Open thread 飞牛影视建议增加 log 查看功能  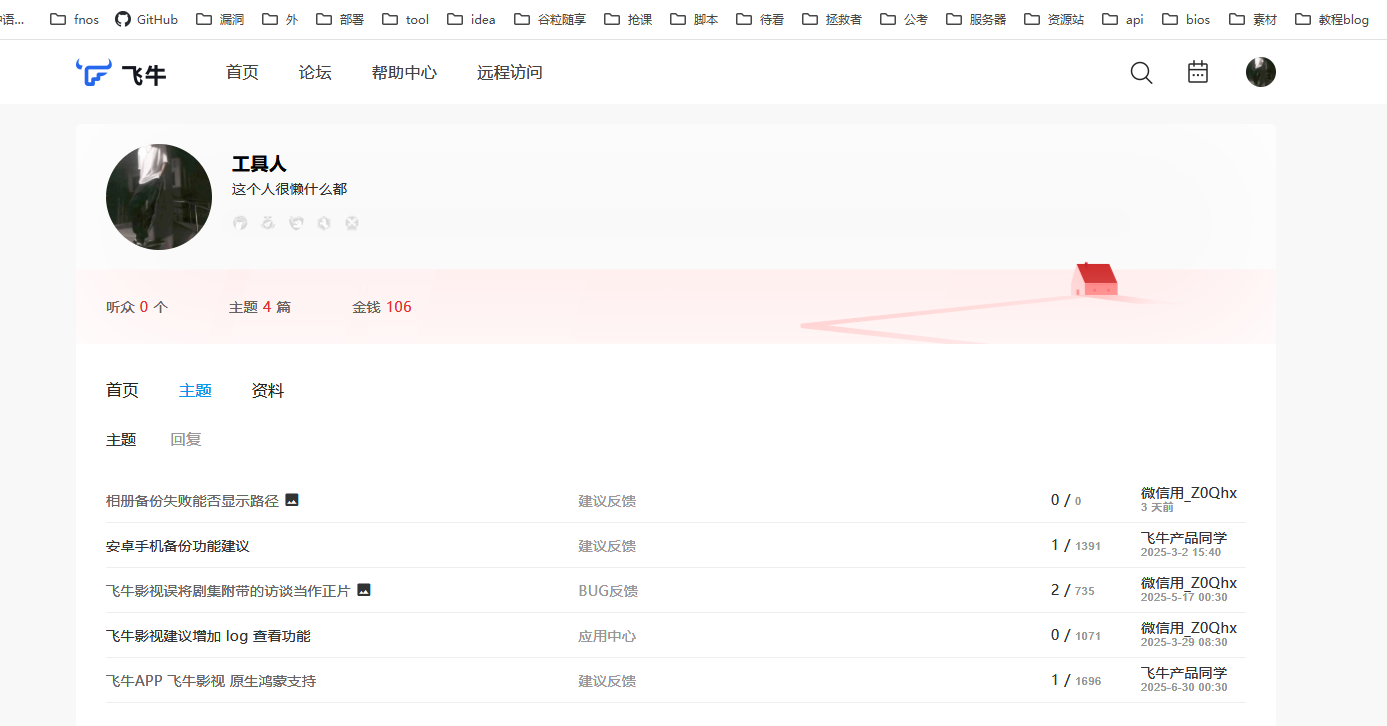208,636
